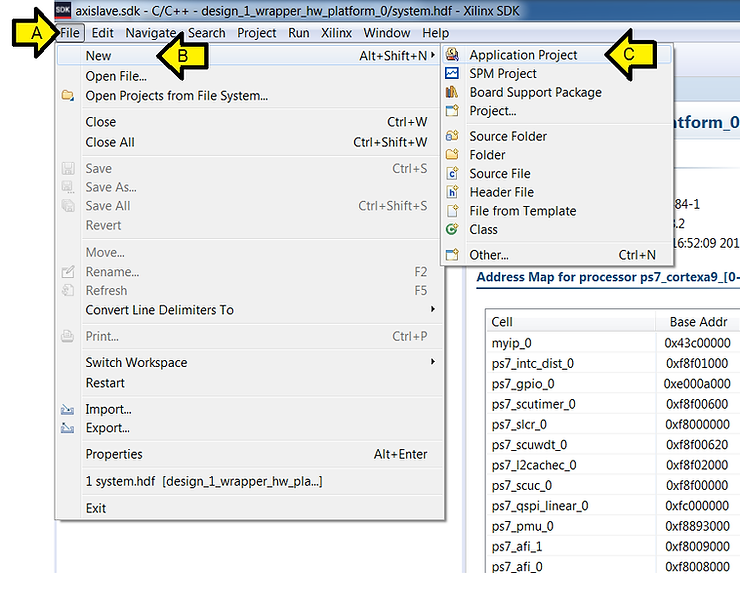Select the ps7_intc_dist_0 row
The image size is (740, 606).
tap(613, 363)
